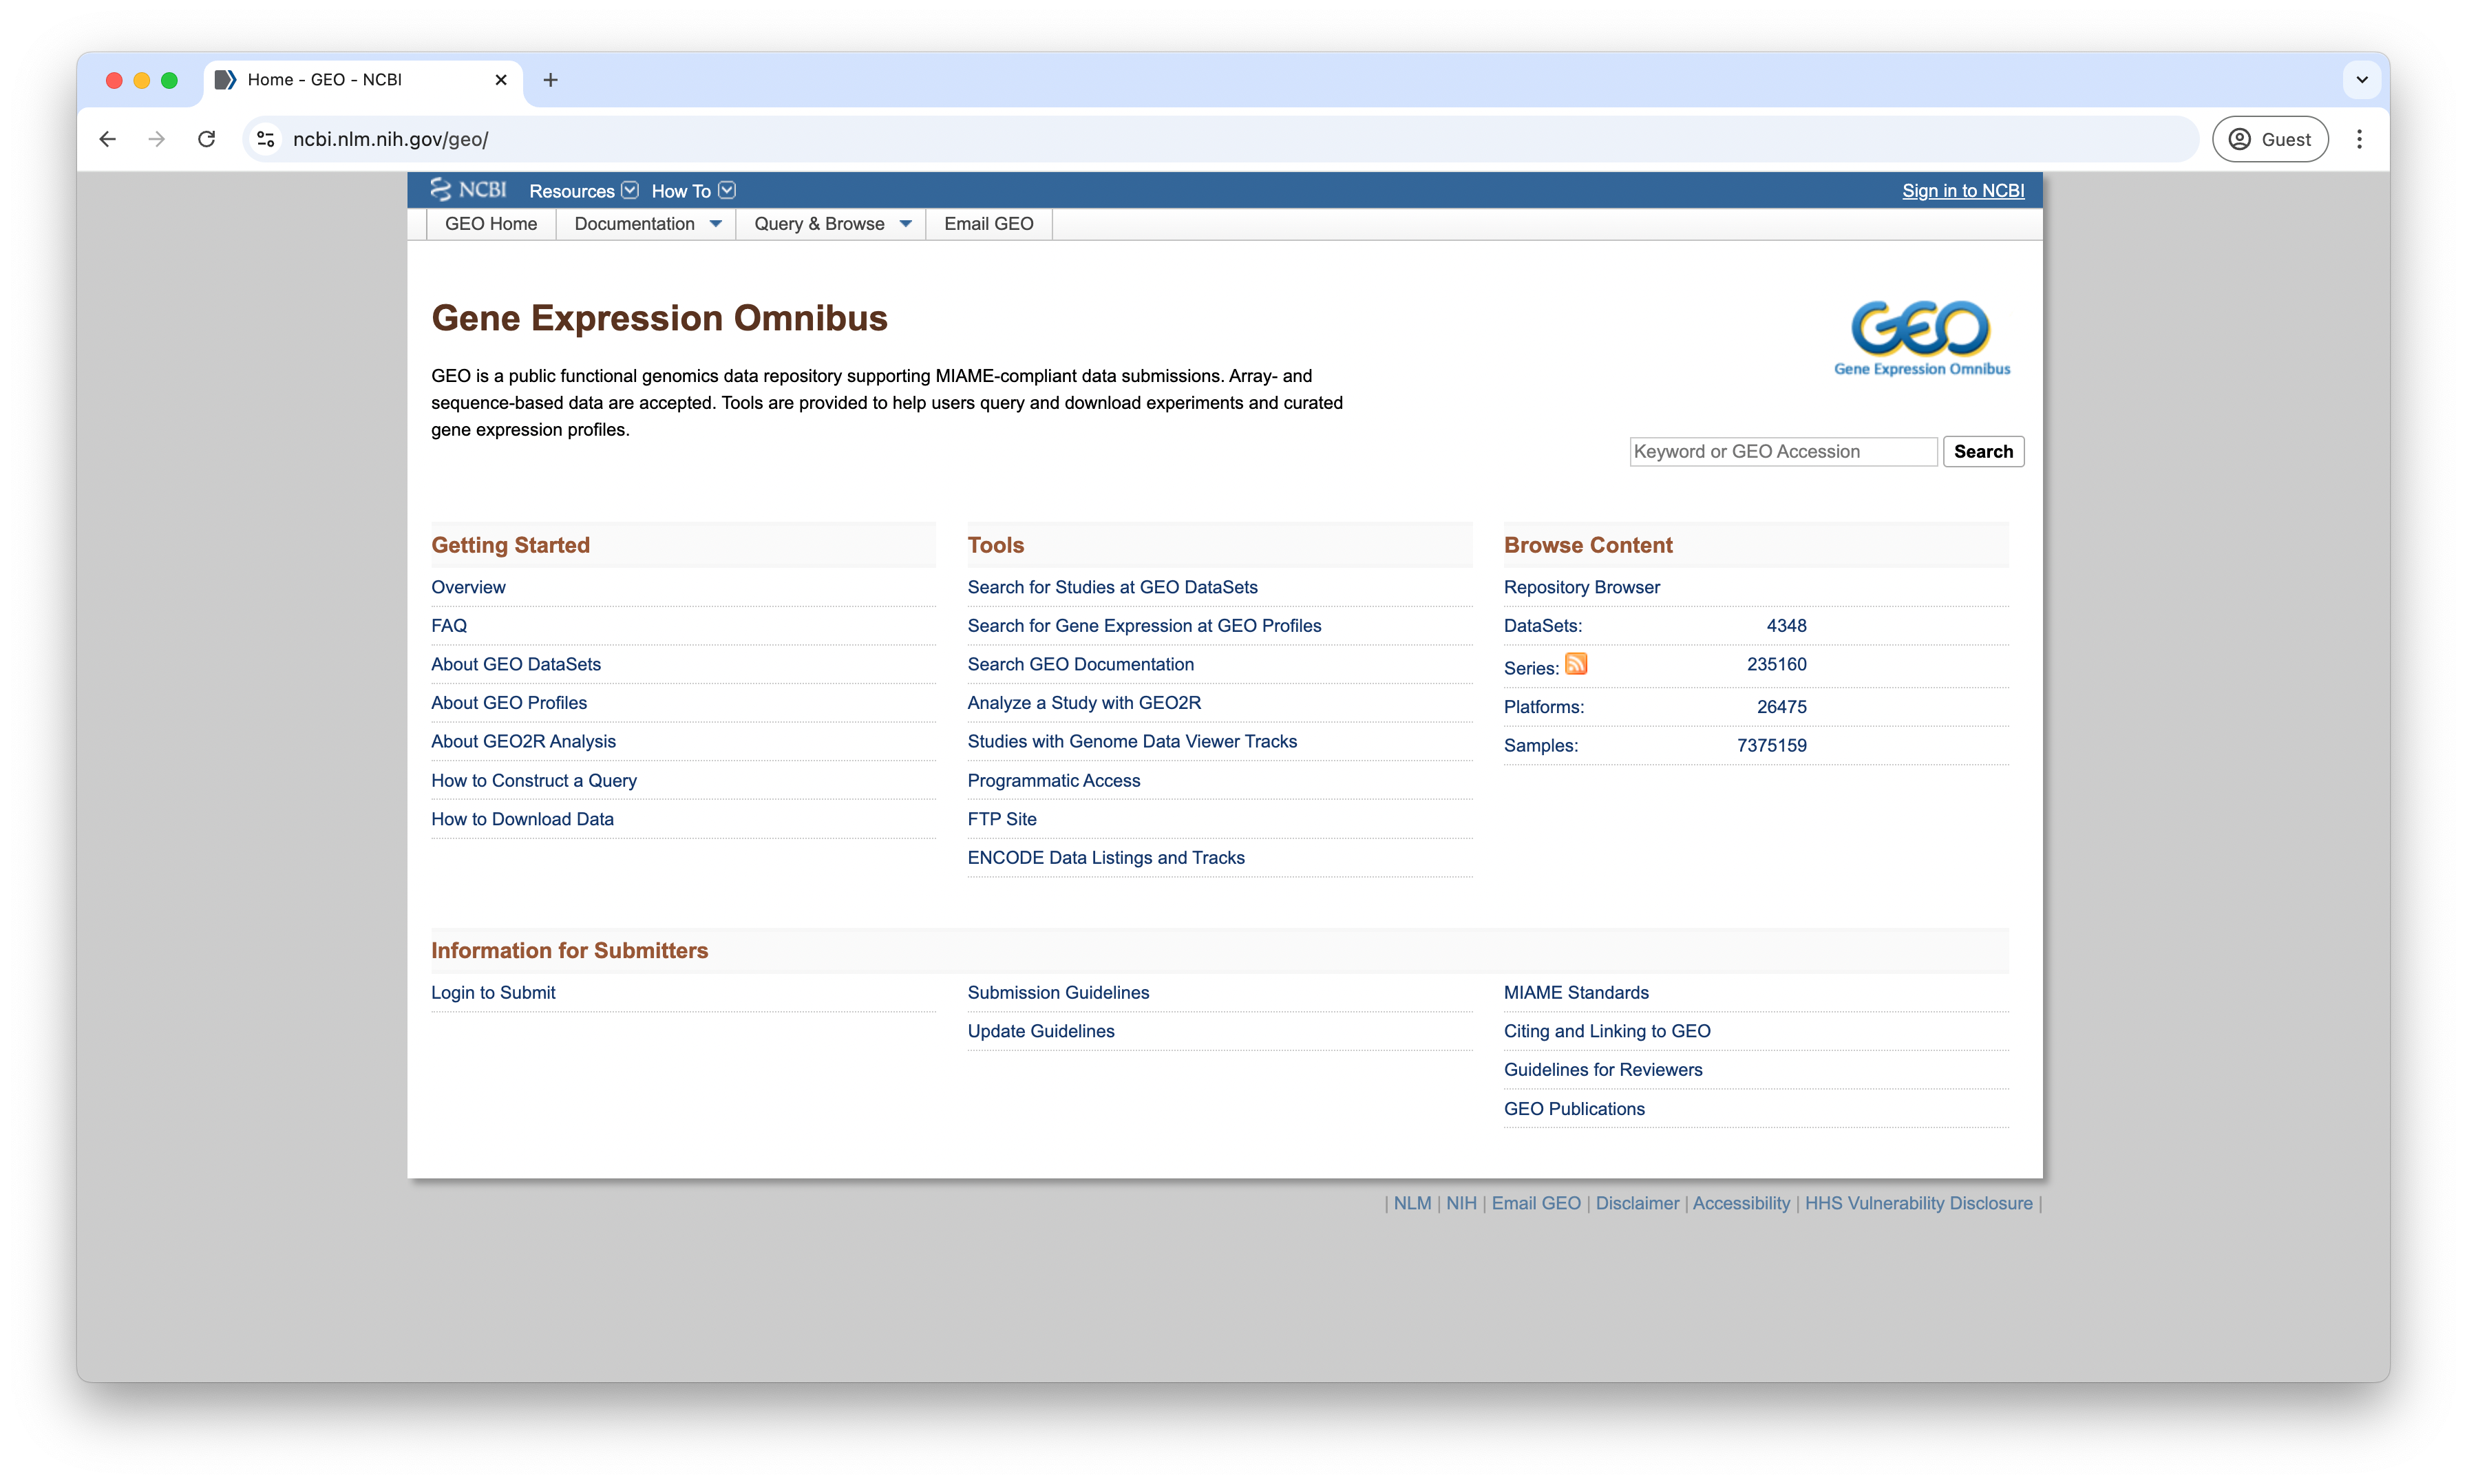Viewport: 2467px width, 1484px height.
Task: Open the Documentation menu arrow
Action: [x=715, y=224]
